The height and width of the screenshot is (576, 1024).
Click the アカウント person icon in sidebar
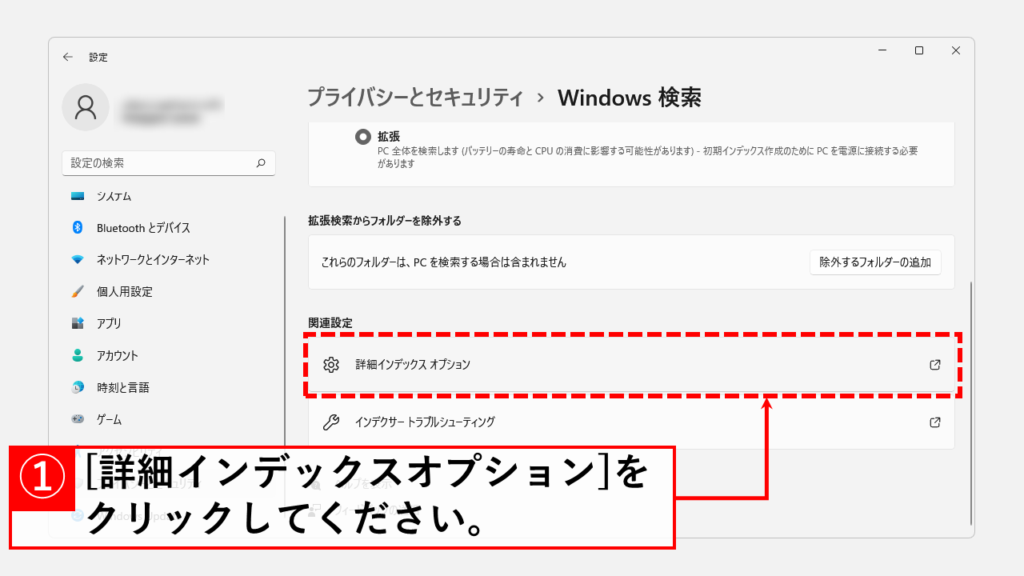click(x=78, y=355)
